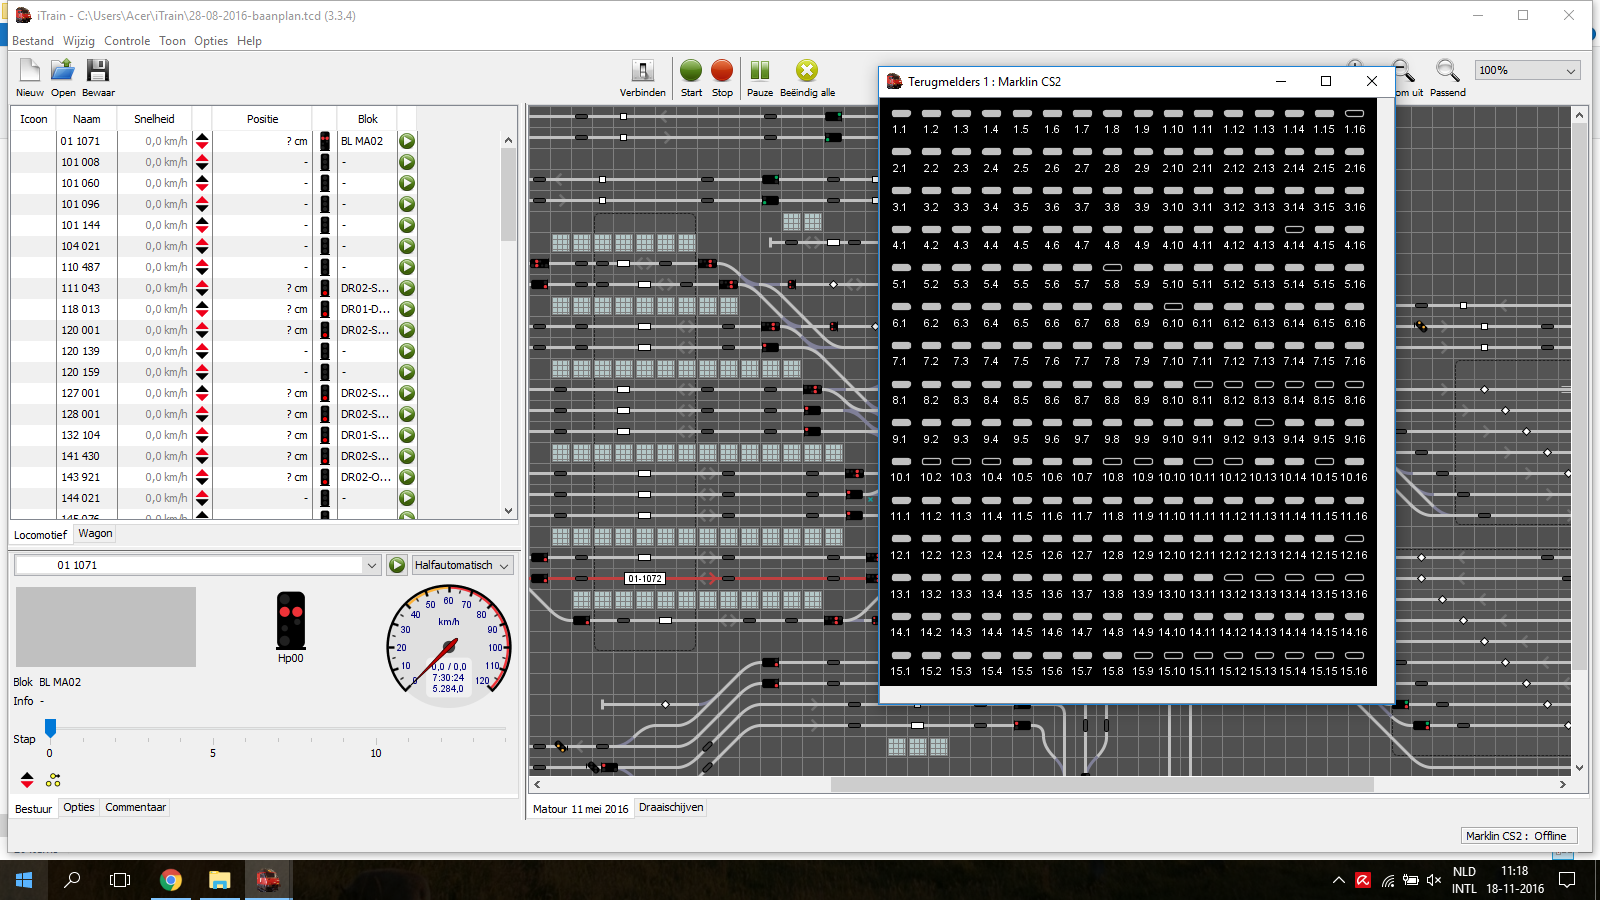This screenshot has height=900, width=1600.
Task: Click the taskbar search icon
Action: [72, 880]
